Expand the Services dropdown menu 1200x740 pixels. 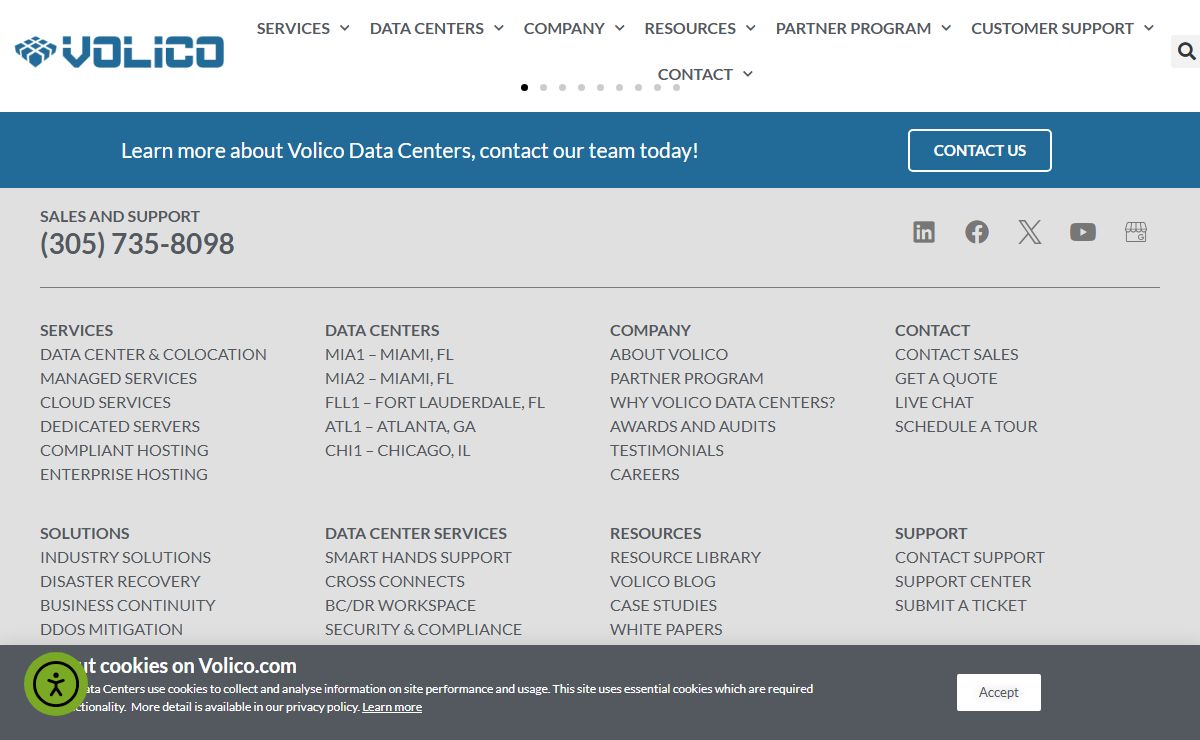(x=303, y=28)
